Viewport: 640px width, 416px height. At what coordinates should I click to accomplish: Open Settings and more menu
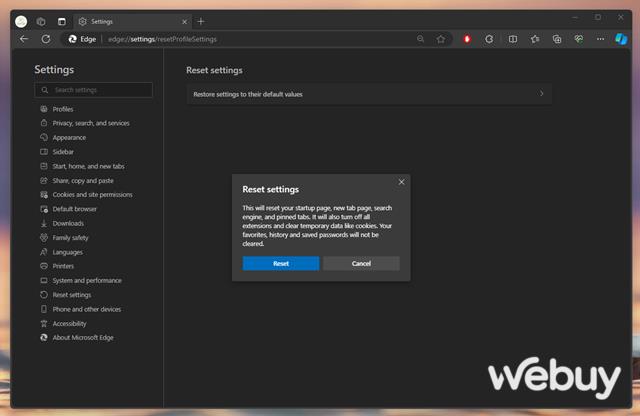coord(600,39)
